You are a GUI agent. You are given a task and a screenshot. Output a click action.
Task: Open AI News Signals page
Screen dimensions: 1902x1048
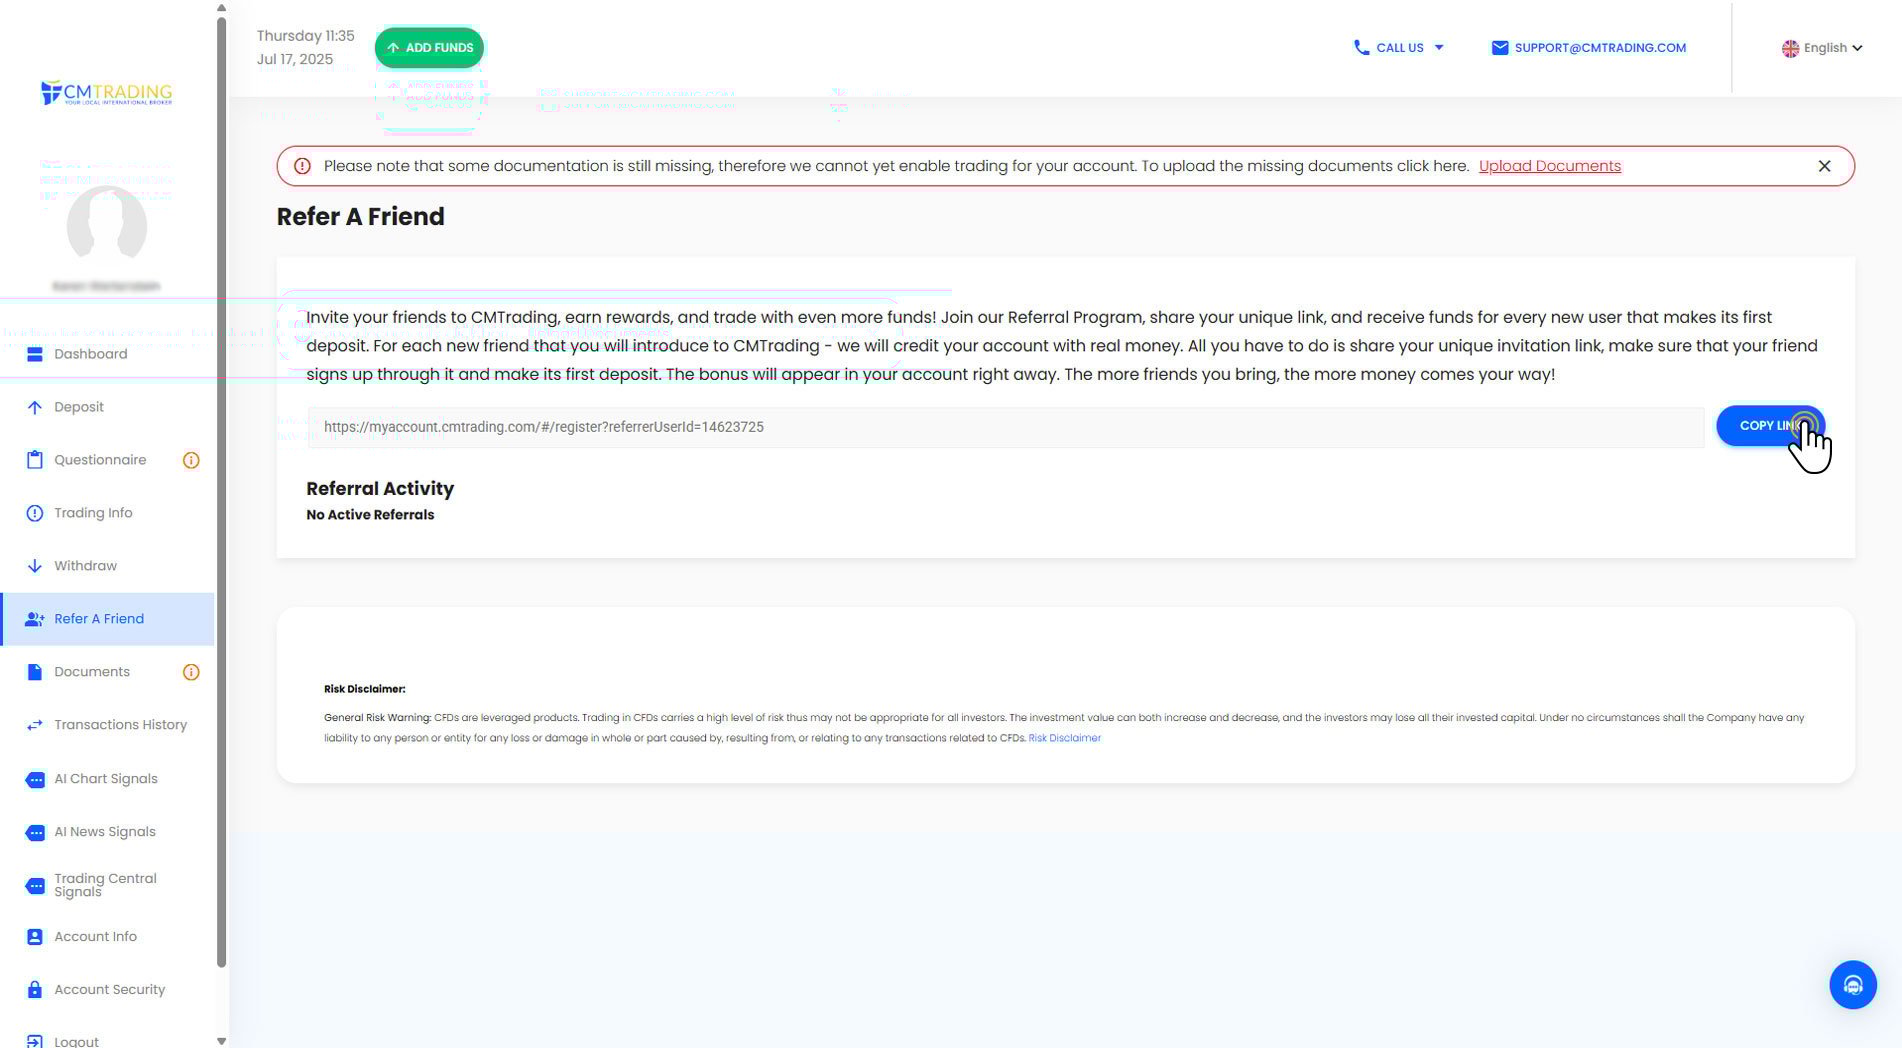point(107,832)
